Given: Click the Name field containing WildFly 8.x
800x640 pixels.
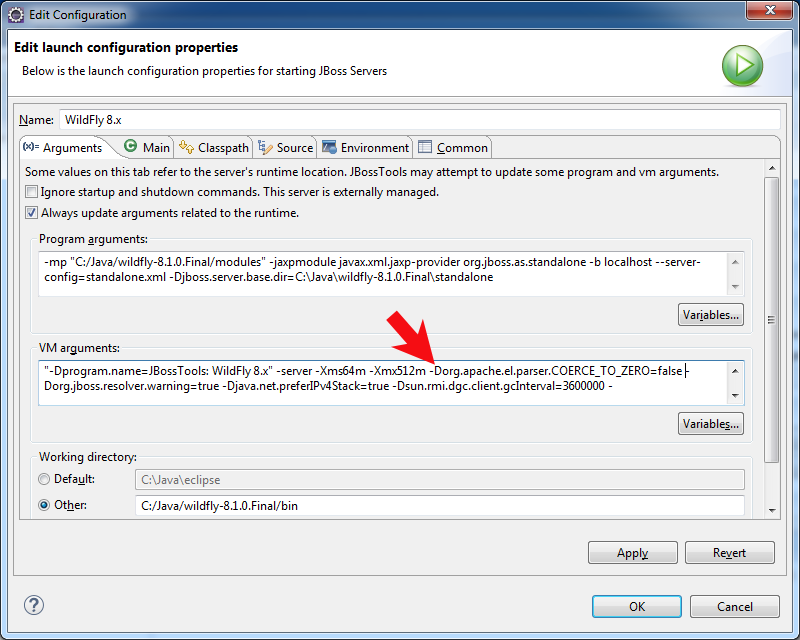Looking at the screenshot, I should 419,120.
